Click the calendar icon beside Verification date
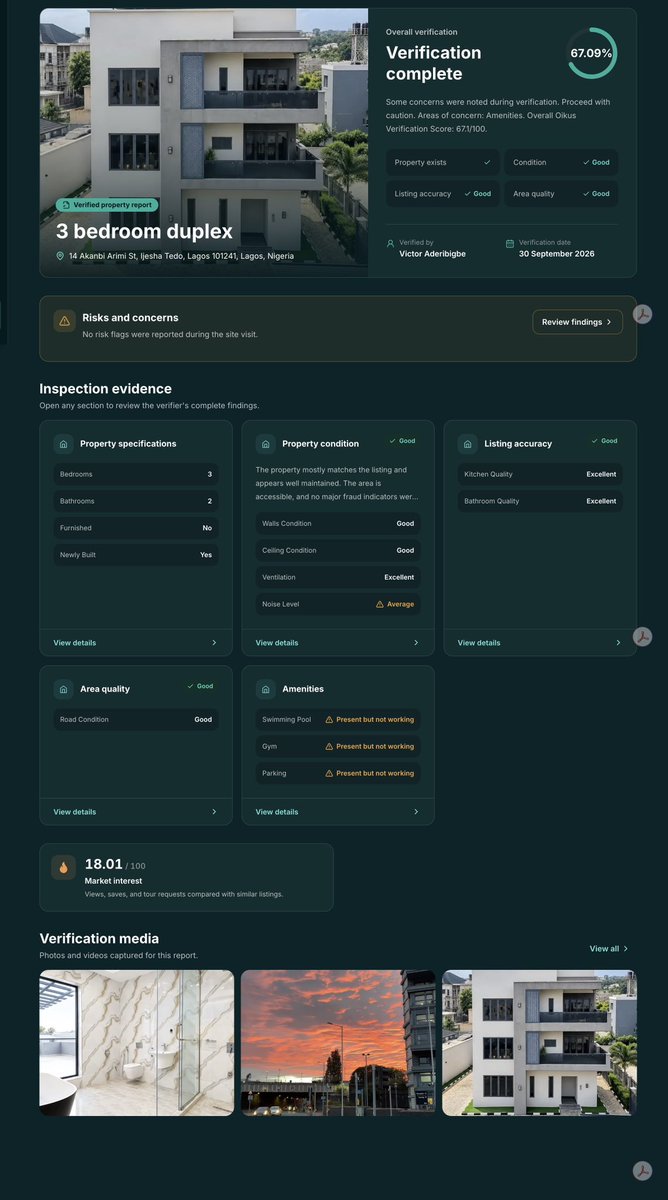The height and width of the screenshot is (1200, 668). 510,243
